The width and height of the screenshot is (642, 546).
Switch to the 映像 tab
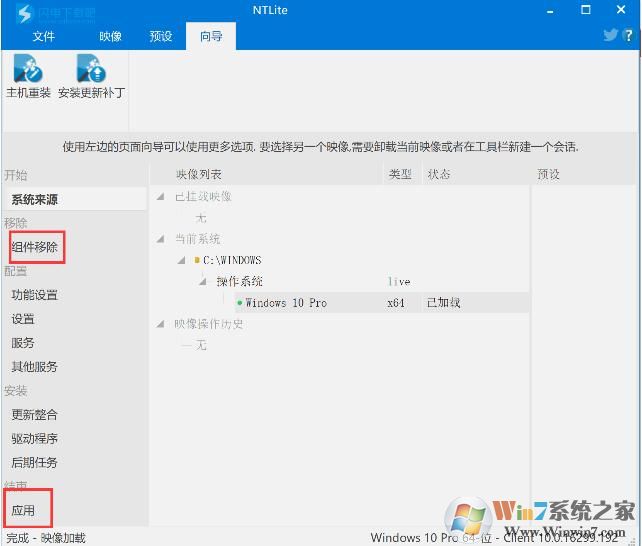pos(111,36)
